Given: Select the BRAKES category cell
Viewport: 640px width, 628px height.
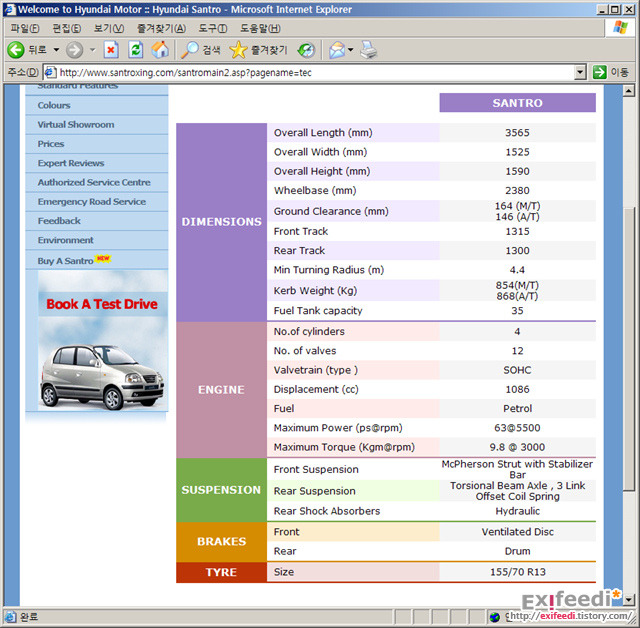Looking at the screenshot, I should [x=222, y=541].
